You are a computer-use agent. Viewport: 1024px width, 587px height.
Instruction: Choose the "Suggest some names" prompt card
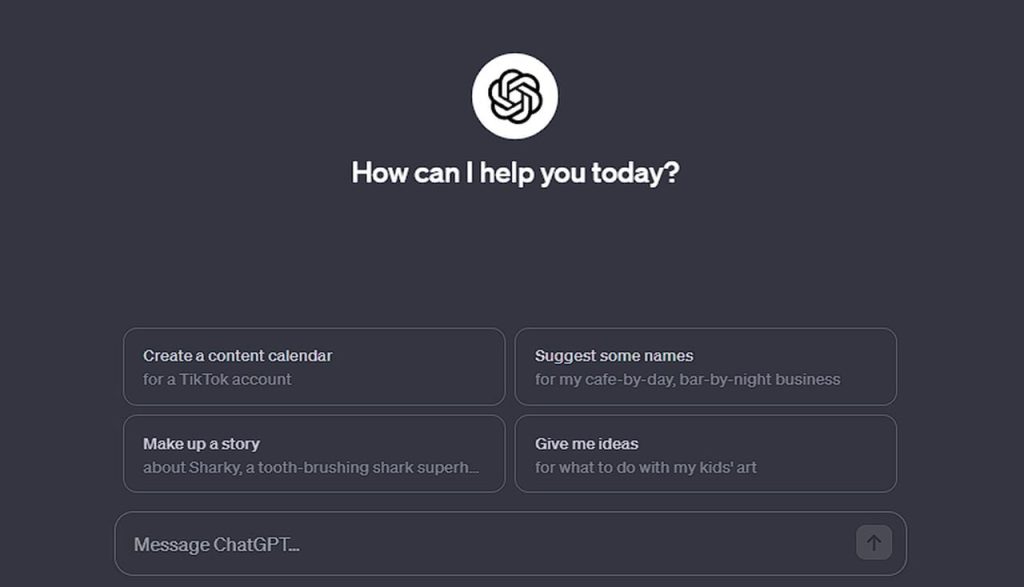tap(705, 367)
